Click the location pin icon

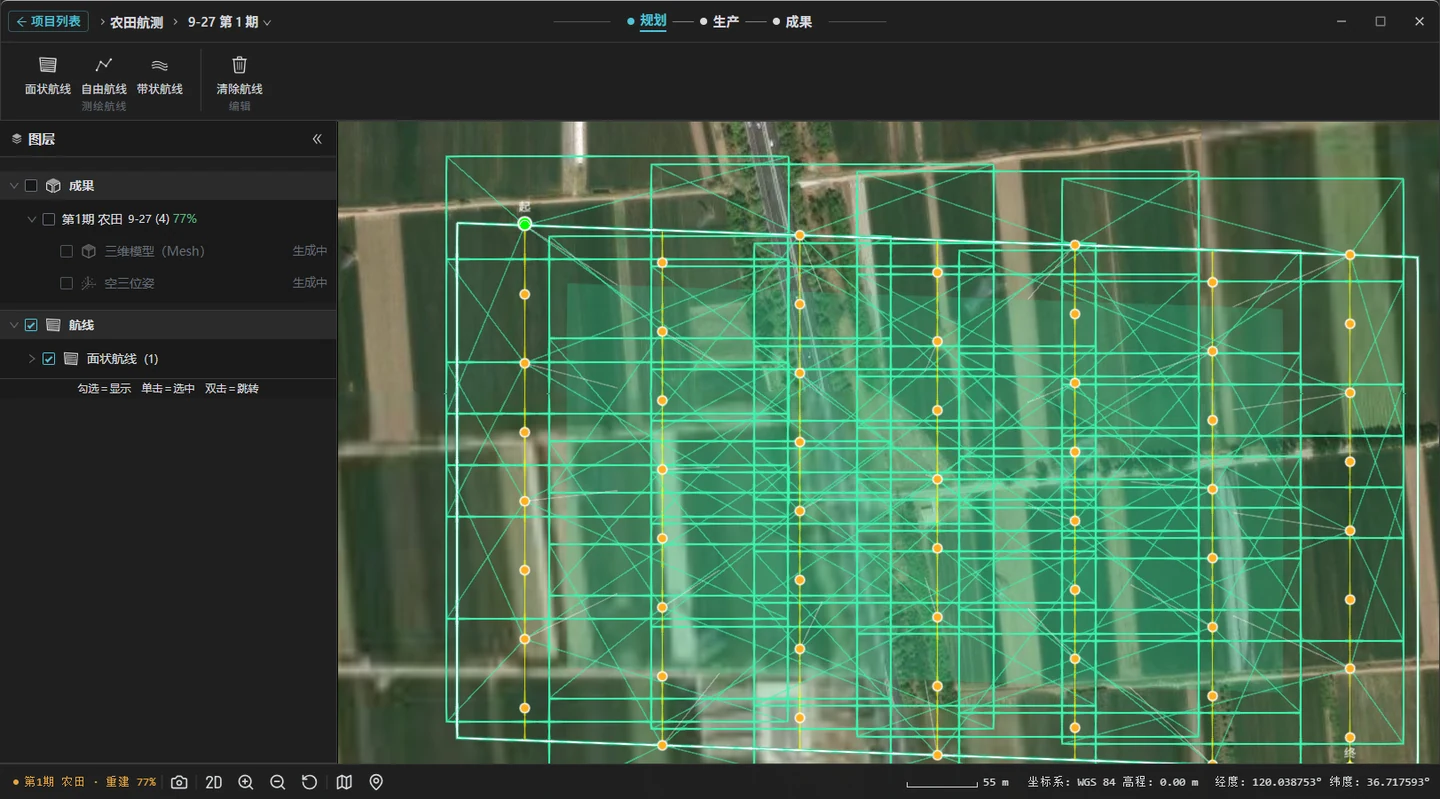pyautogui.click(x=376, y=782)
